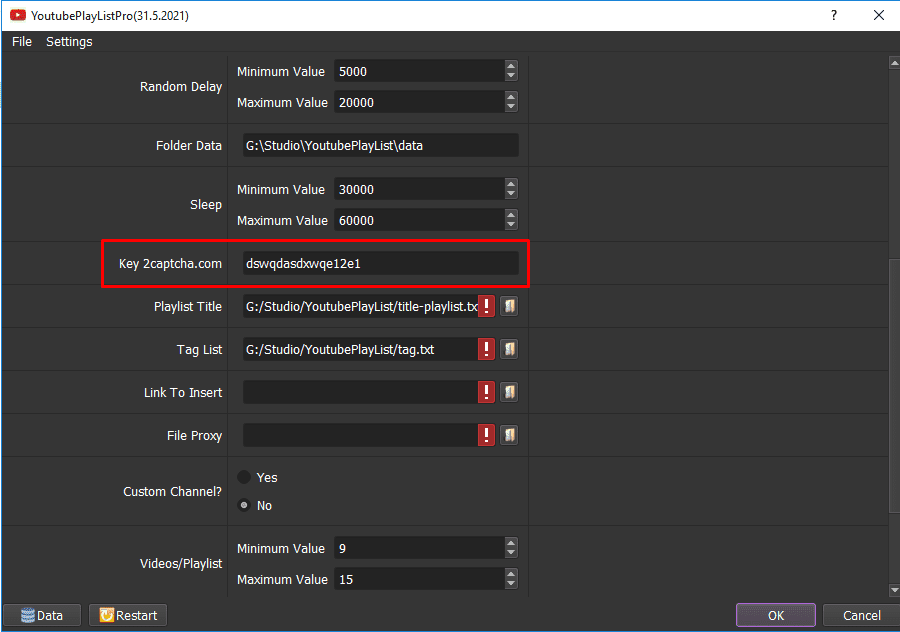Increase Videos/Playlist Maximum Value

pos(511,574)
